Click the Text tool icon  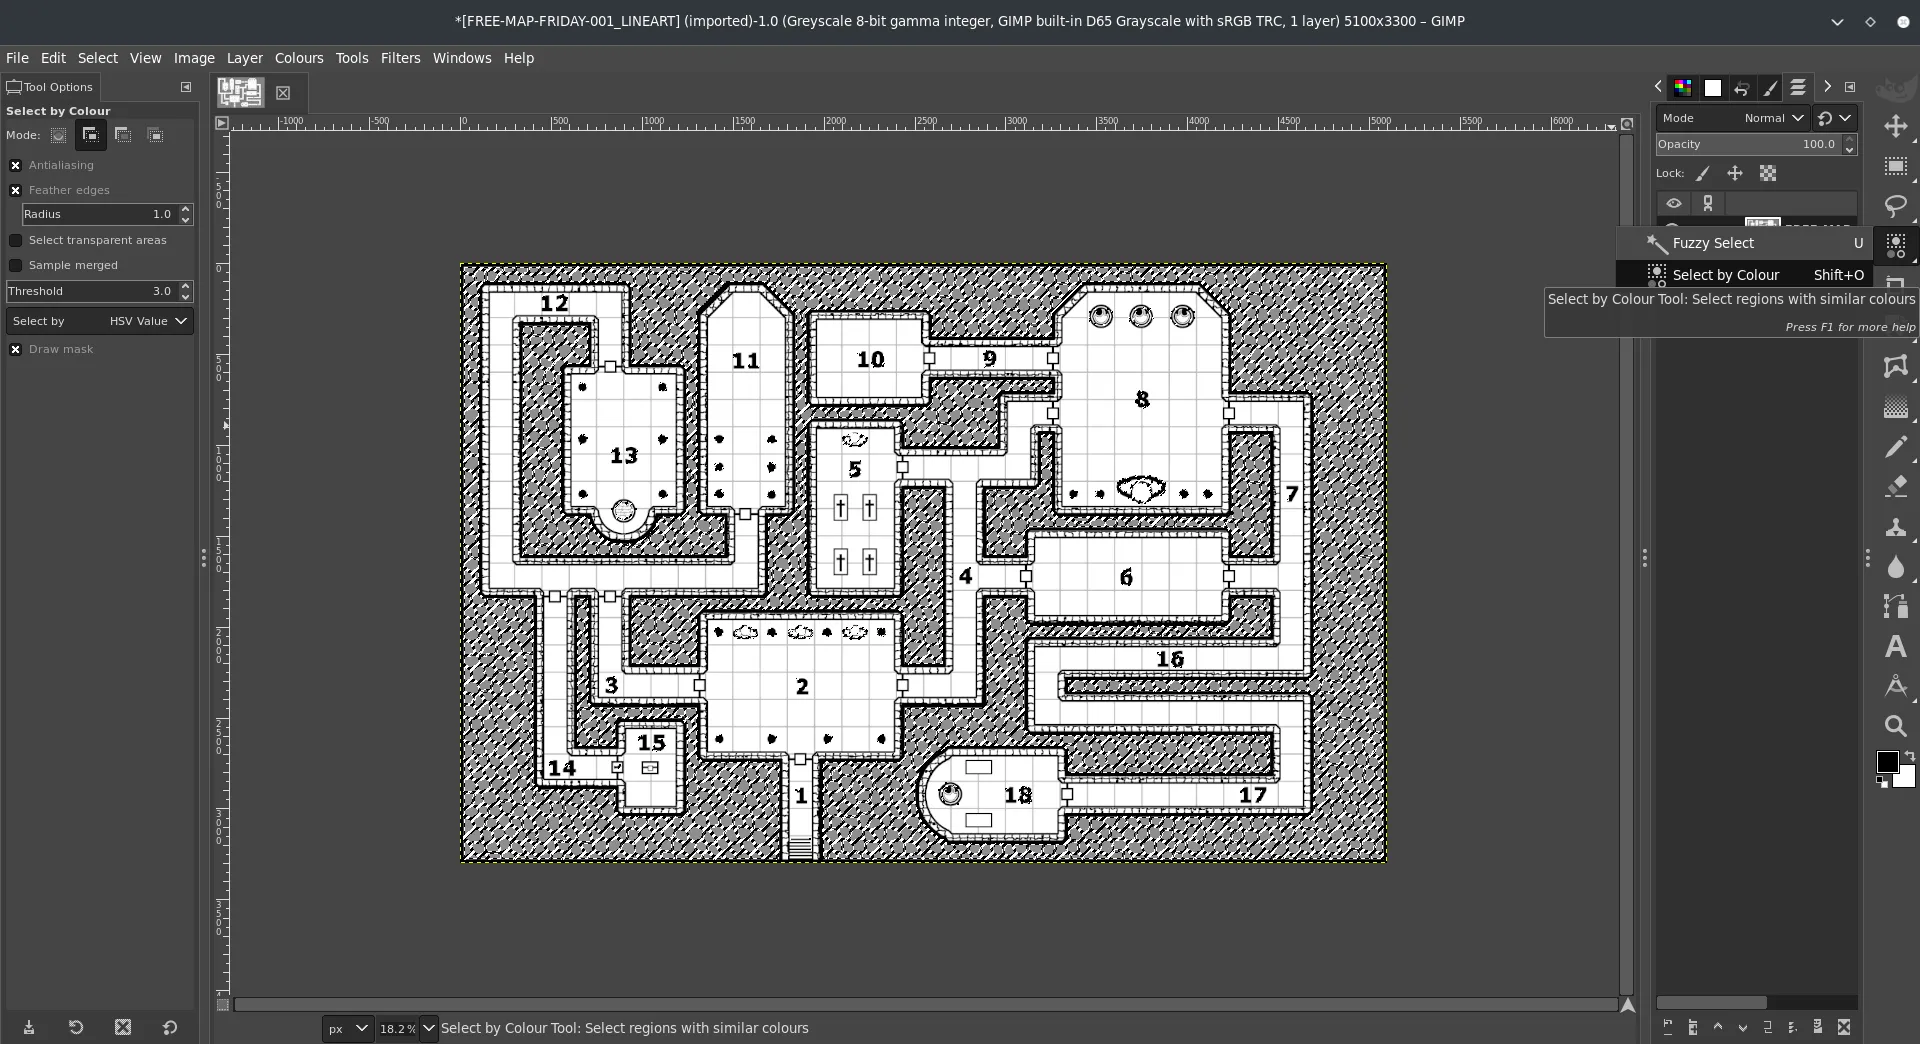pos(1895,647)
